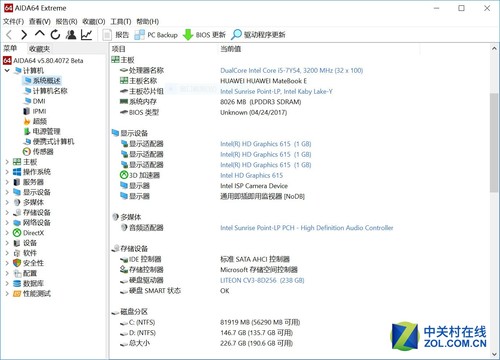
Task: Select the 软件 tree item
Action: [x=25, y=253]
